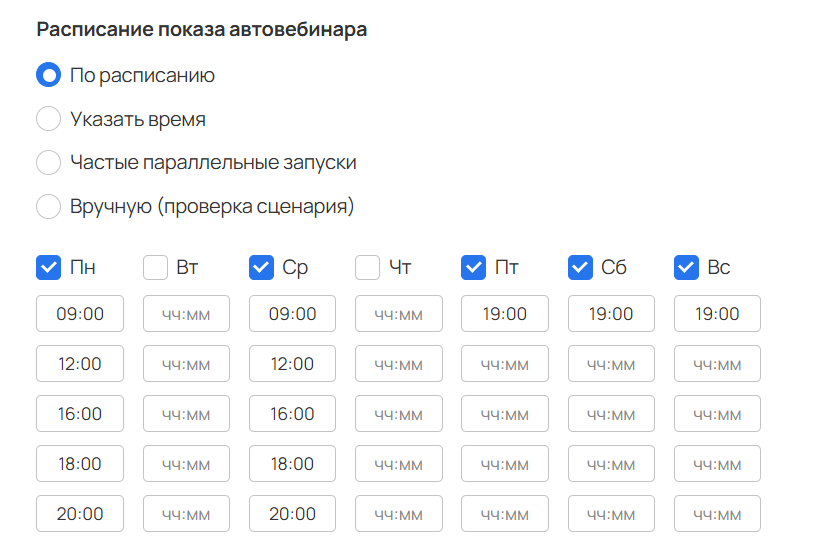Click Monday's 09:00 time field
Viewport: 820px width, 559px height.
pyautogui.click(x=80, y=314)
